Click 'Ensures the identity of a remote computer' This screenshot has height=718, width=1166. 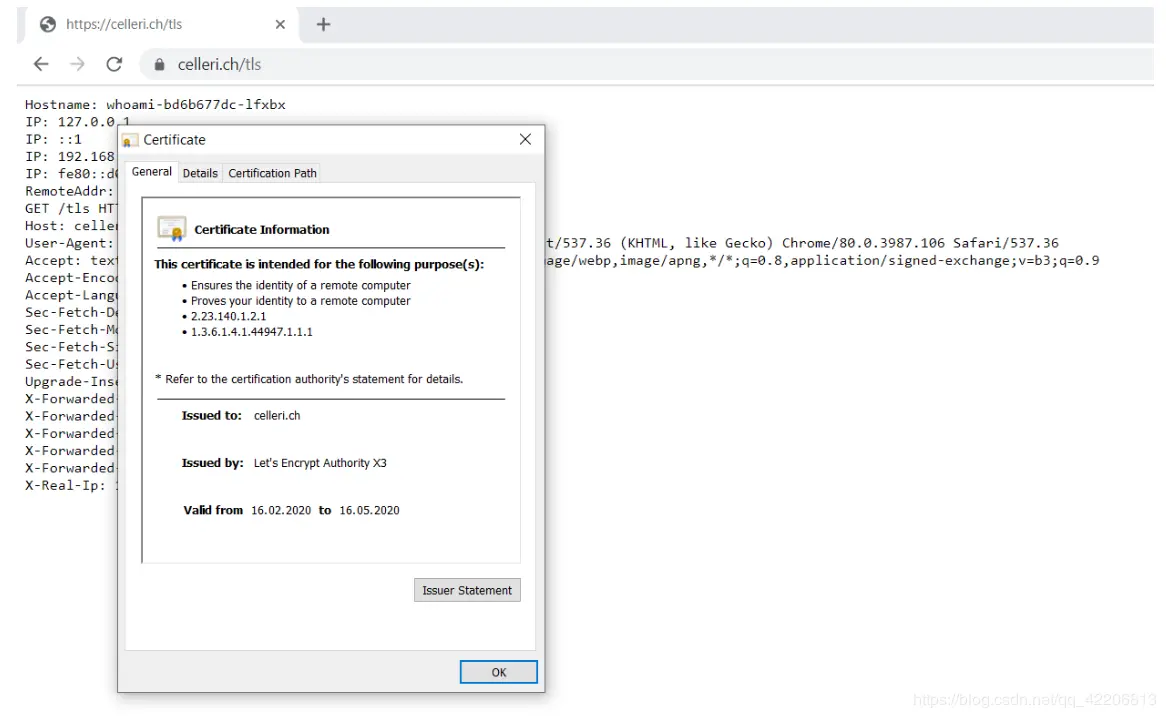coord(300,285)
